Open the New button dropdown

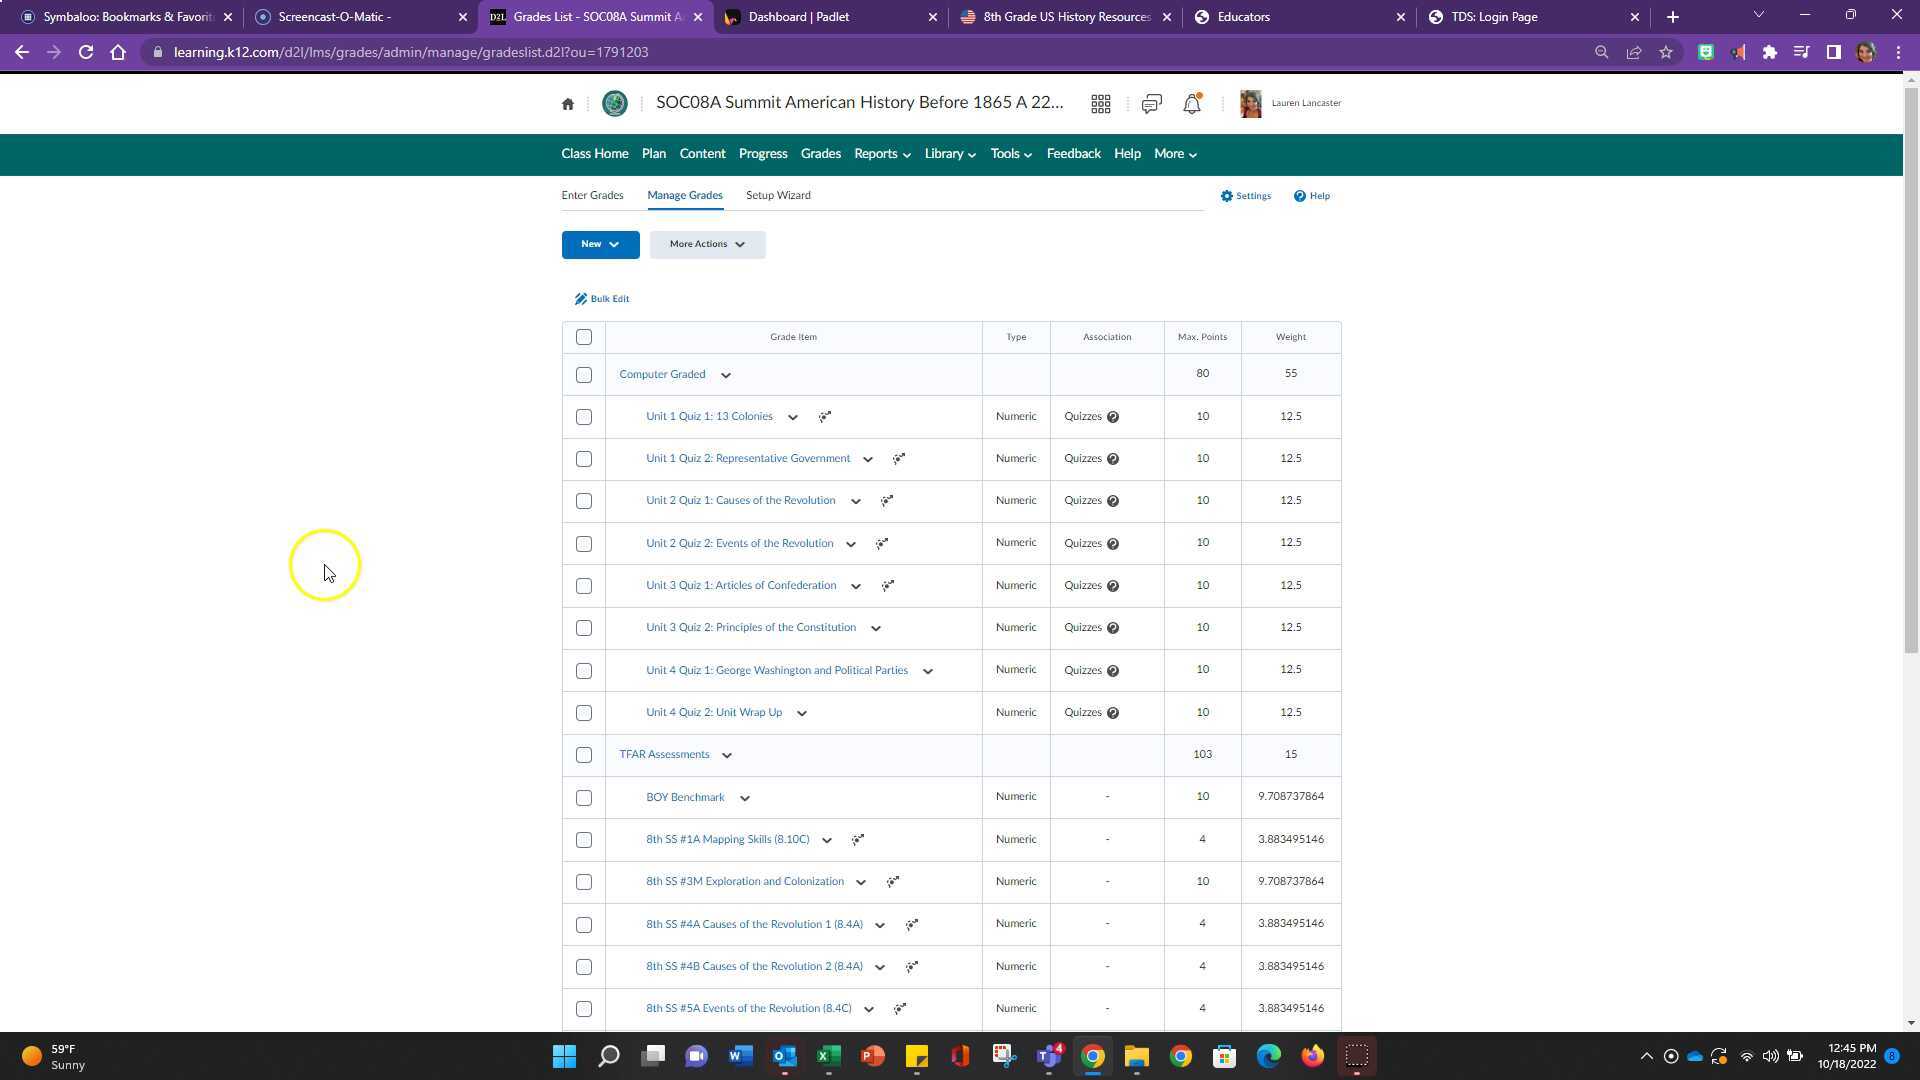[x=600, y=244]
